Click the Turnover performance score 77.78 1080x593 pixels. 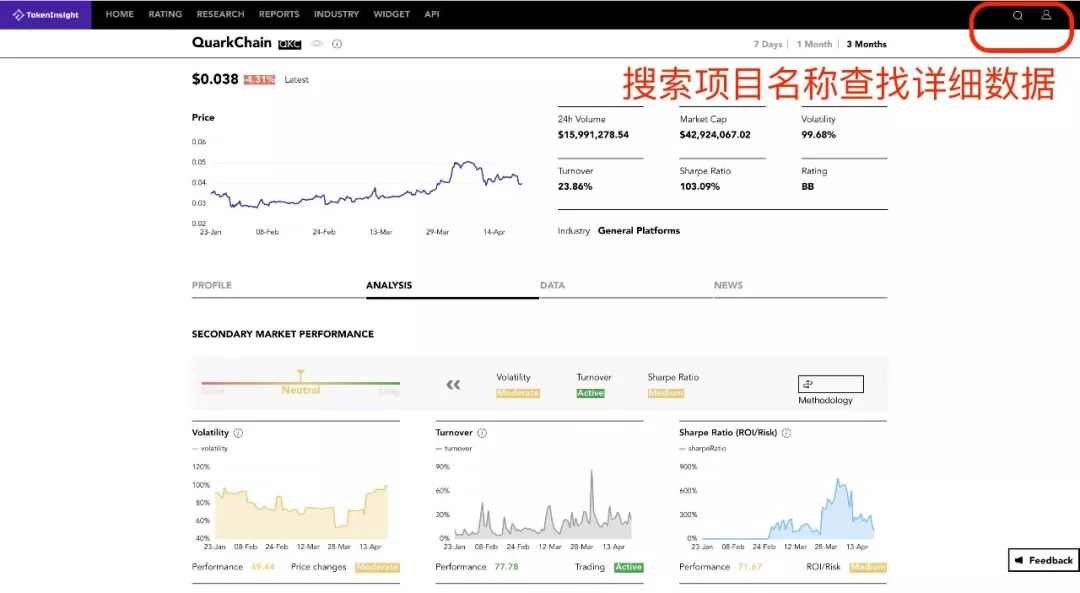506,567
